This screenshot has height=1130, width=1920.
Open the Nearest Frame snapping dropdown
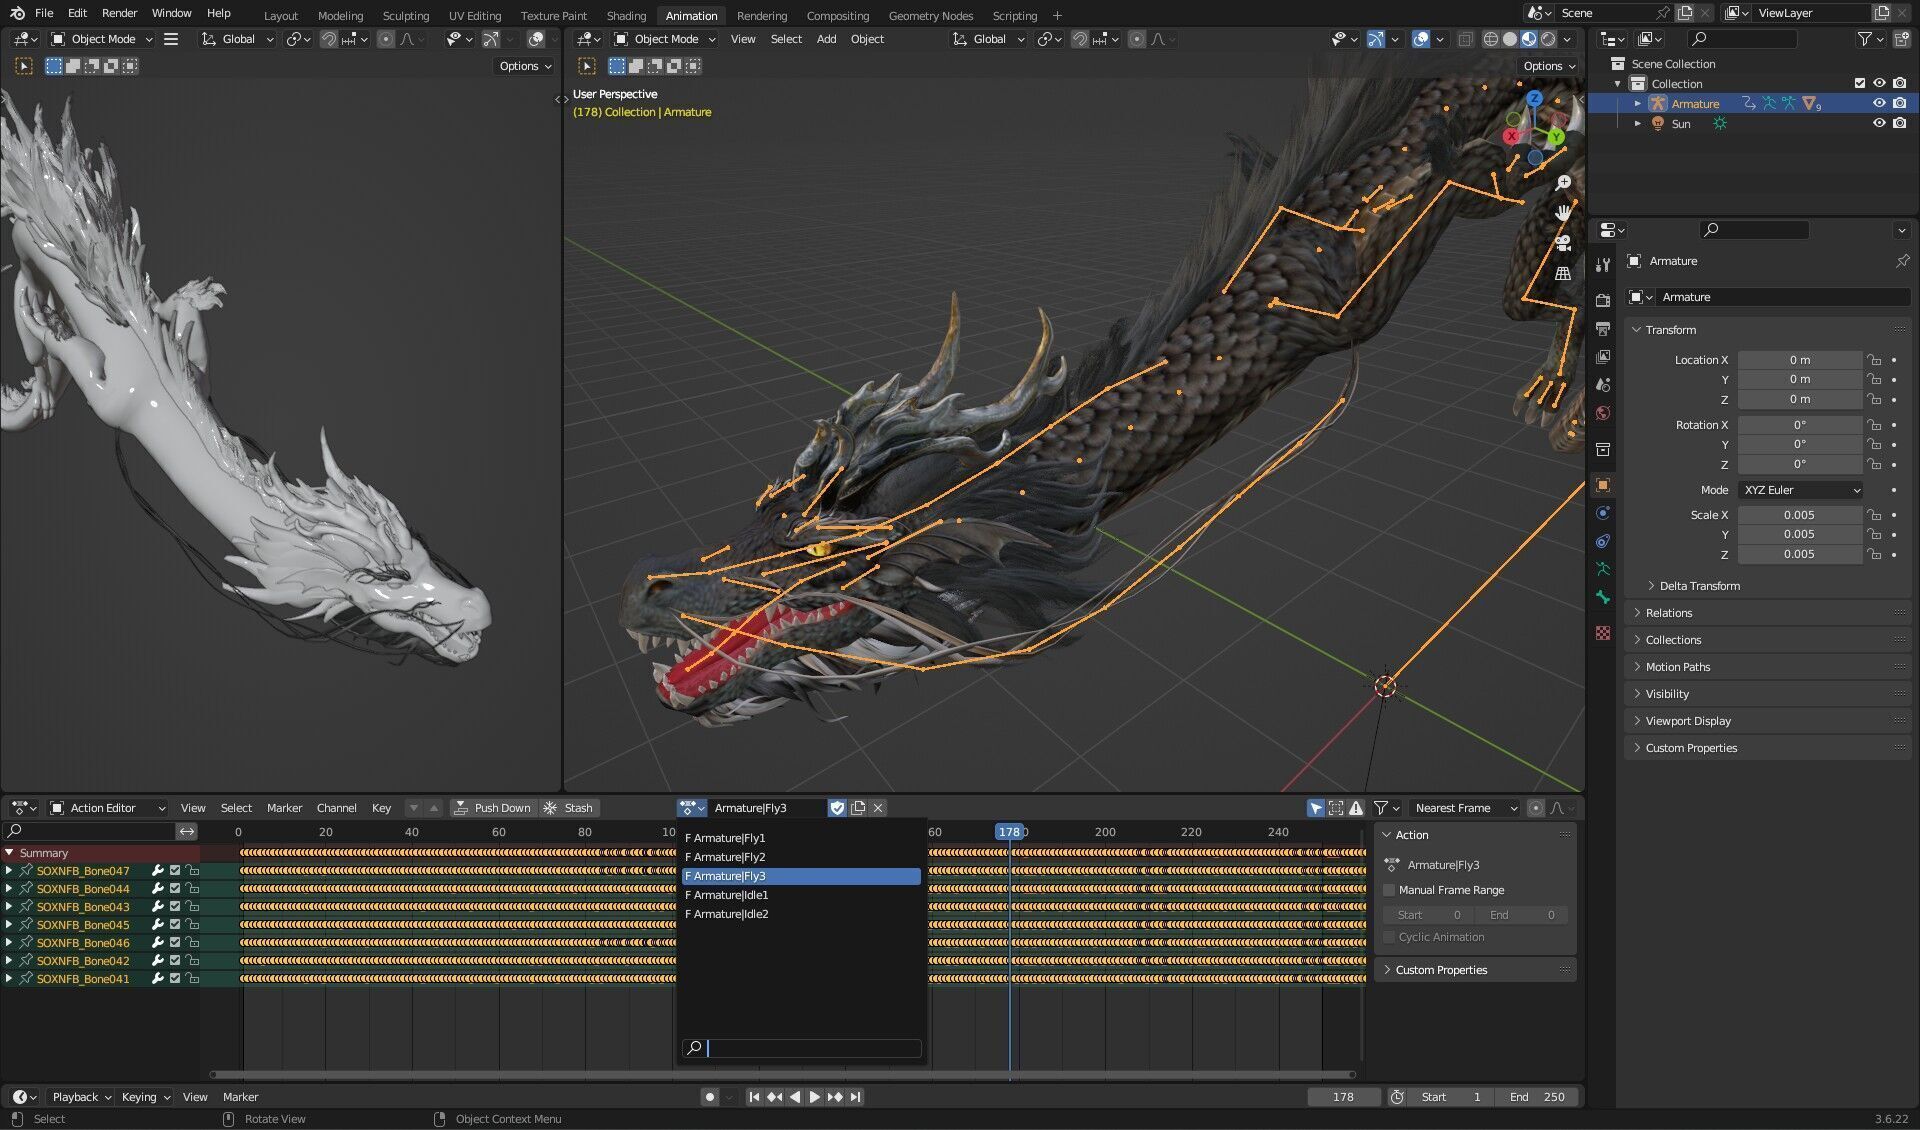click(1464, 808)
